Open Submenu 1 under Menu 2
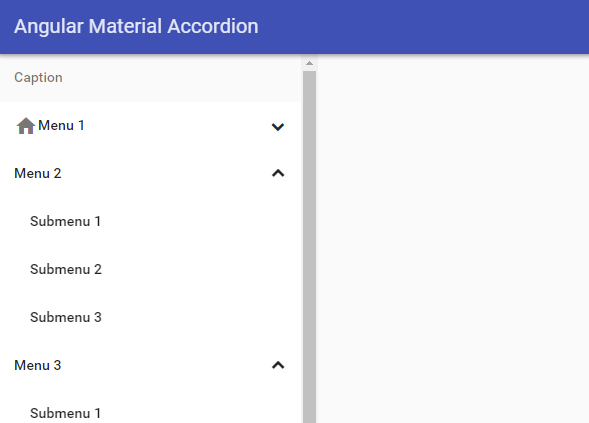This screenshot has height=423, width=589. (65, 222)
